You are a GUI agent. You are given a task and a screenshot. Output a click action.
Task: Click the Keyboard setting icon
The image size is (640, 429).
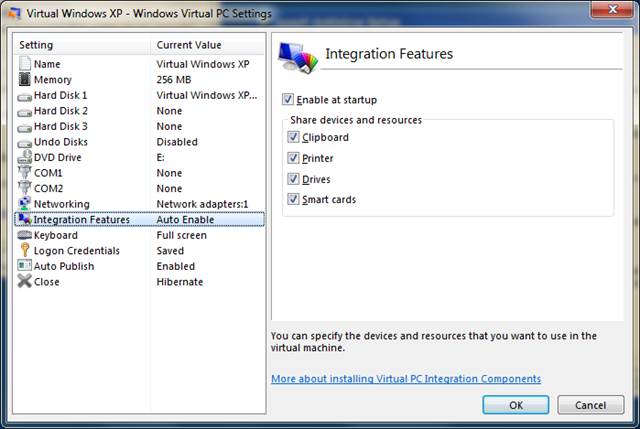[x=24, y=235]
